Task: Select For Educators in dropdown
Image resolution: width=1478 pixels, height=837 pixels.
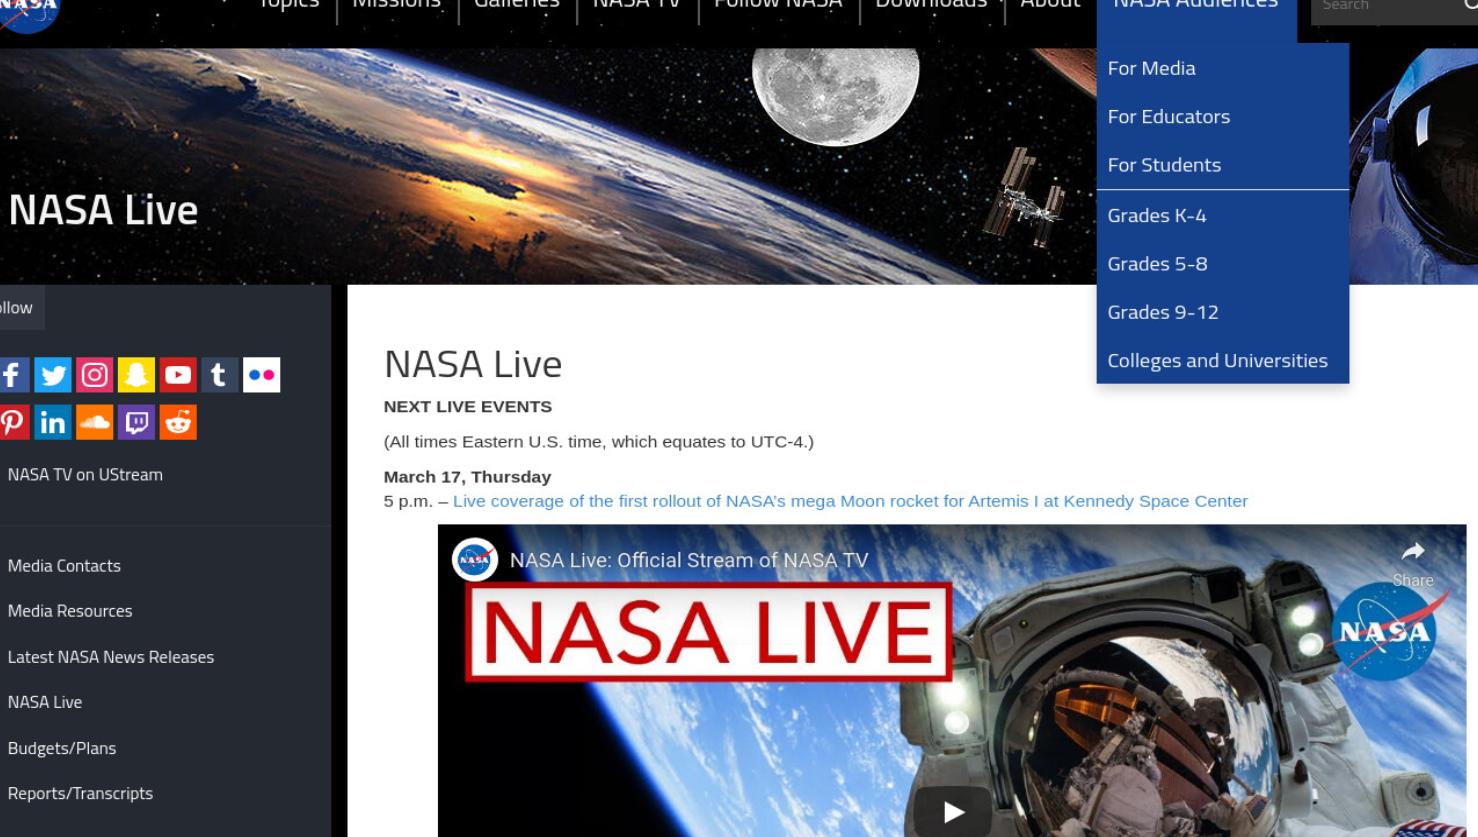Action: pos(1222,116)
